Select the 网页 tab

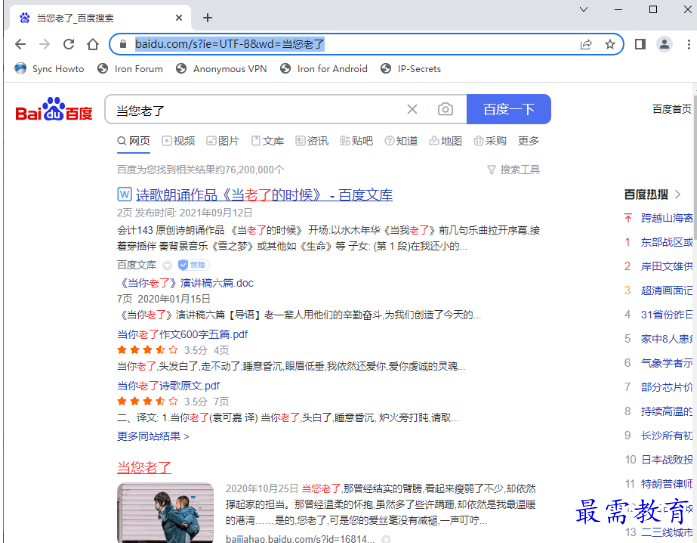(134, 141)
